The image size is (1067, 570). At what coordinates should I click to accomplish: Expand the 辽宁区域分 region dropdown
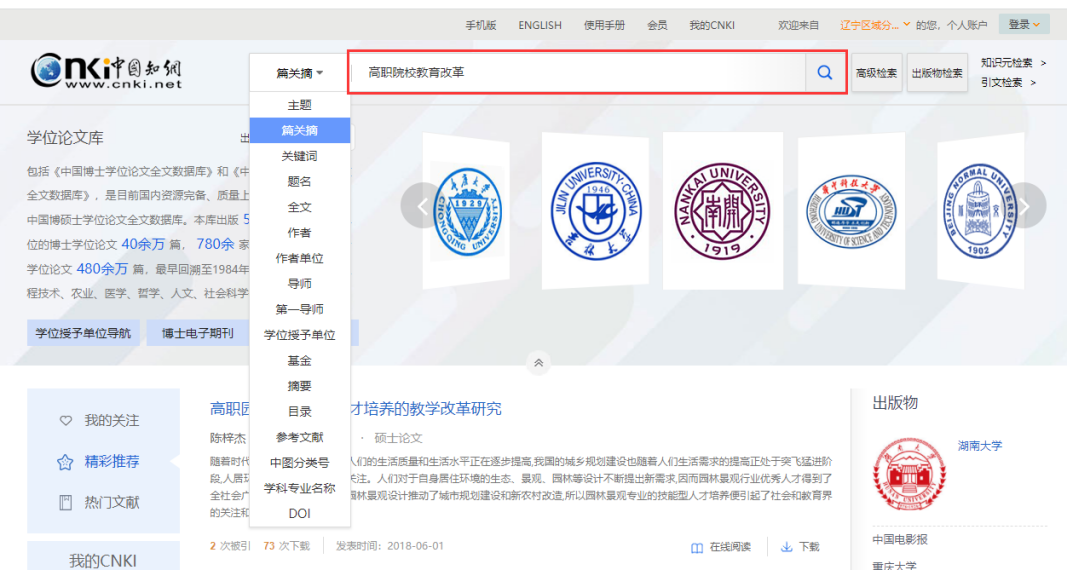tap(874, 25)
